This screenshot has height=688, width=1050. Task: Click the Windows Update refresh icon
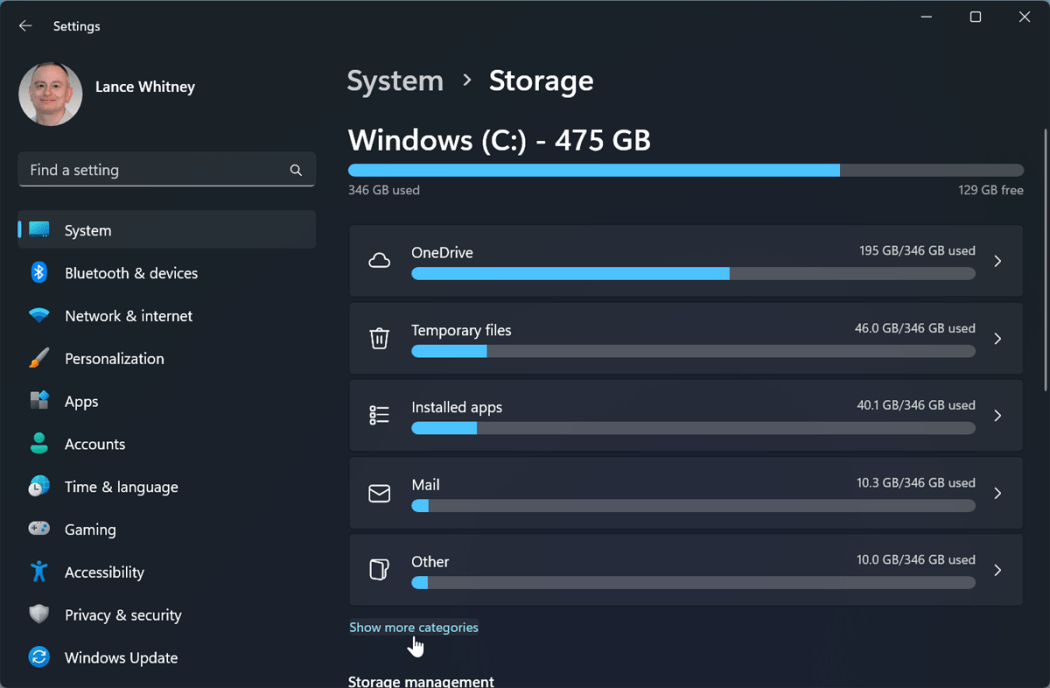[x=39, y=657]
